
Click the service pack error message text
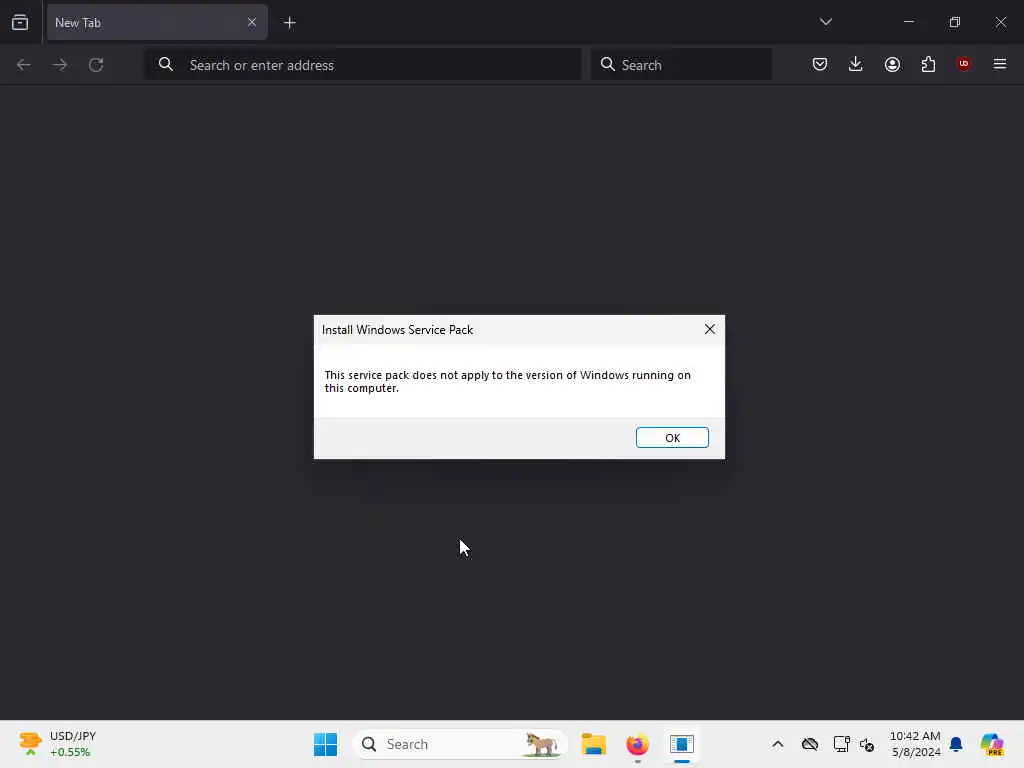pyautogui.click(x=507, y=381)
